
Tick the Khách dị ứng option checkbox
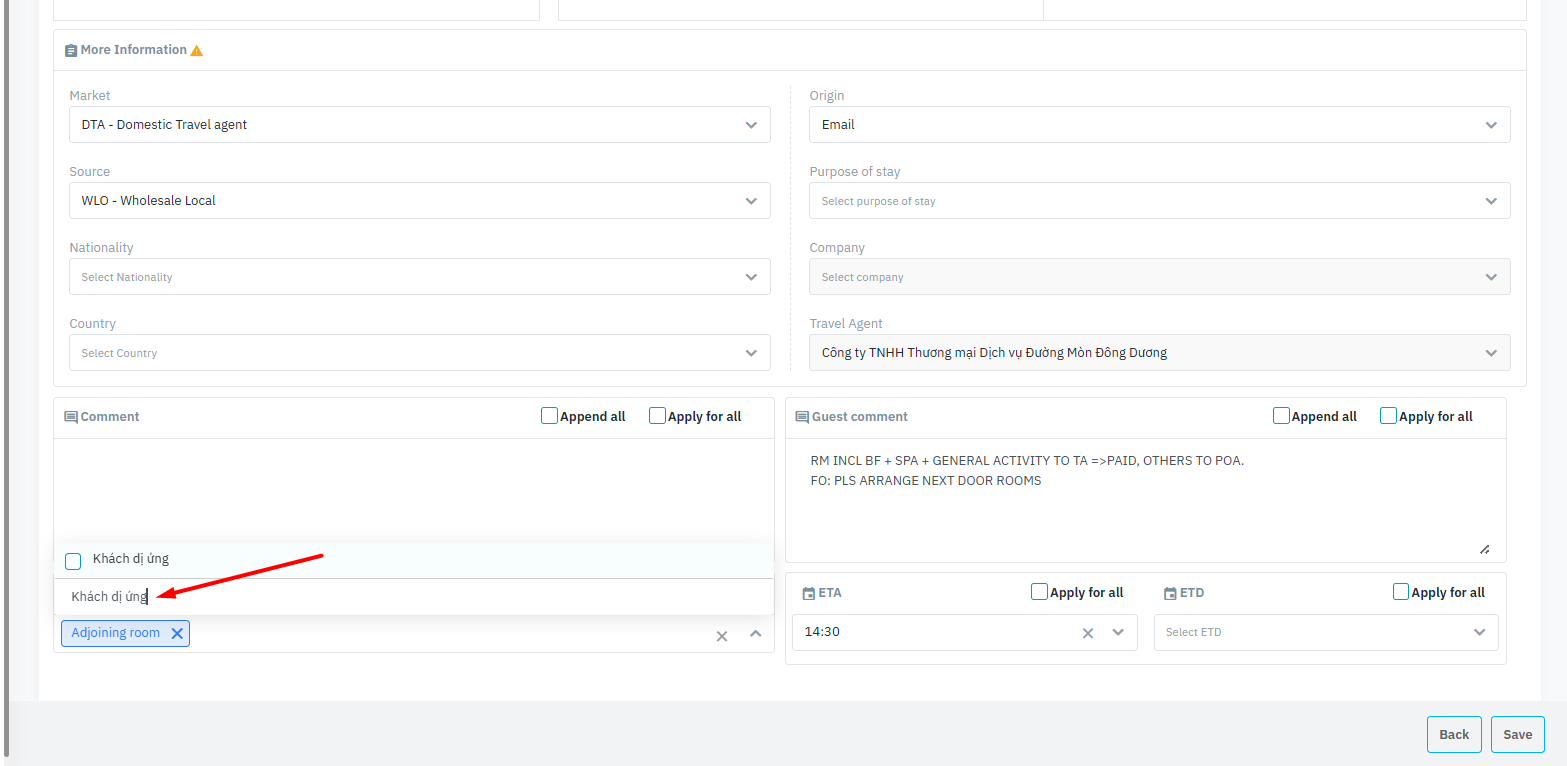click(x=73, y=561)
